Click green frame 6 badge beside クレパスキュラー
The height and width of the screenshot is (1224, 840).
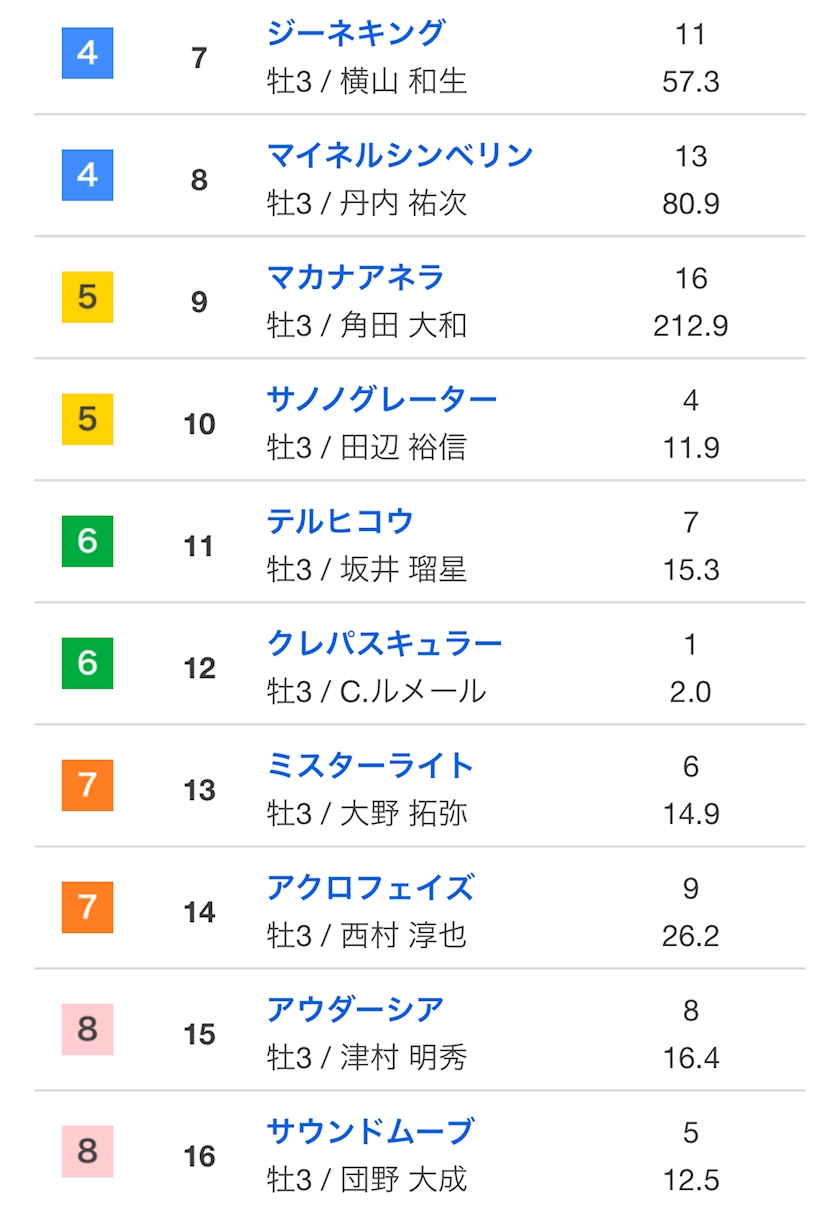click(88, 663)
